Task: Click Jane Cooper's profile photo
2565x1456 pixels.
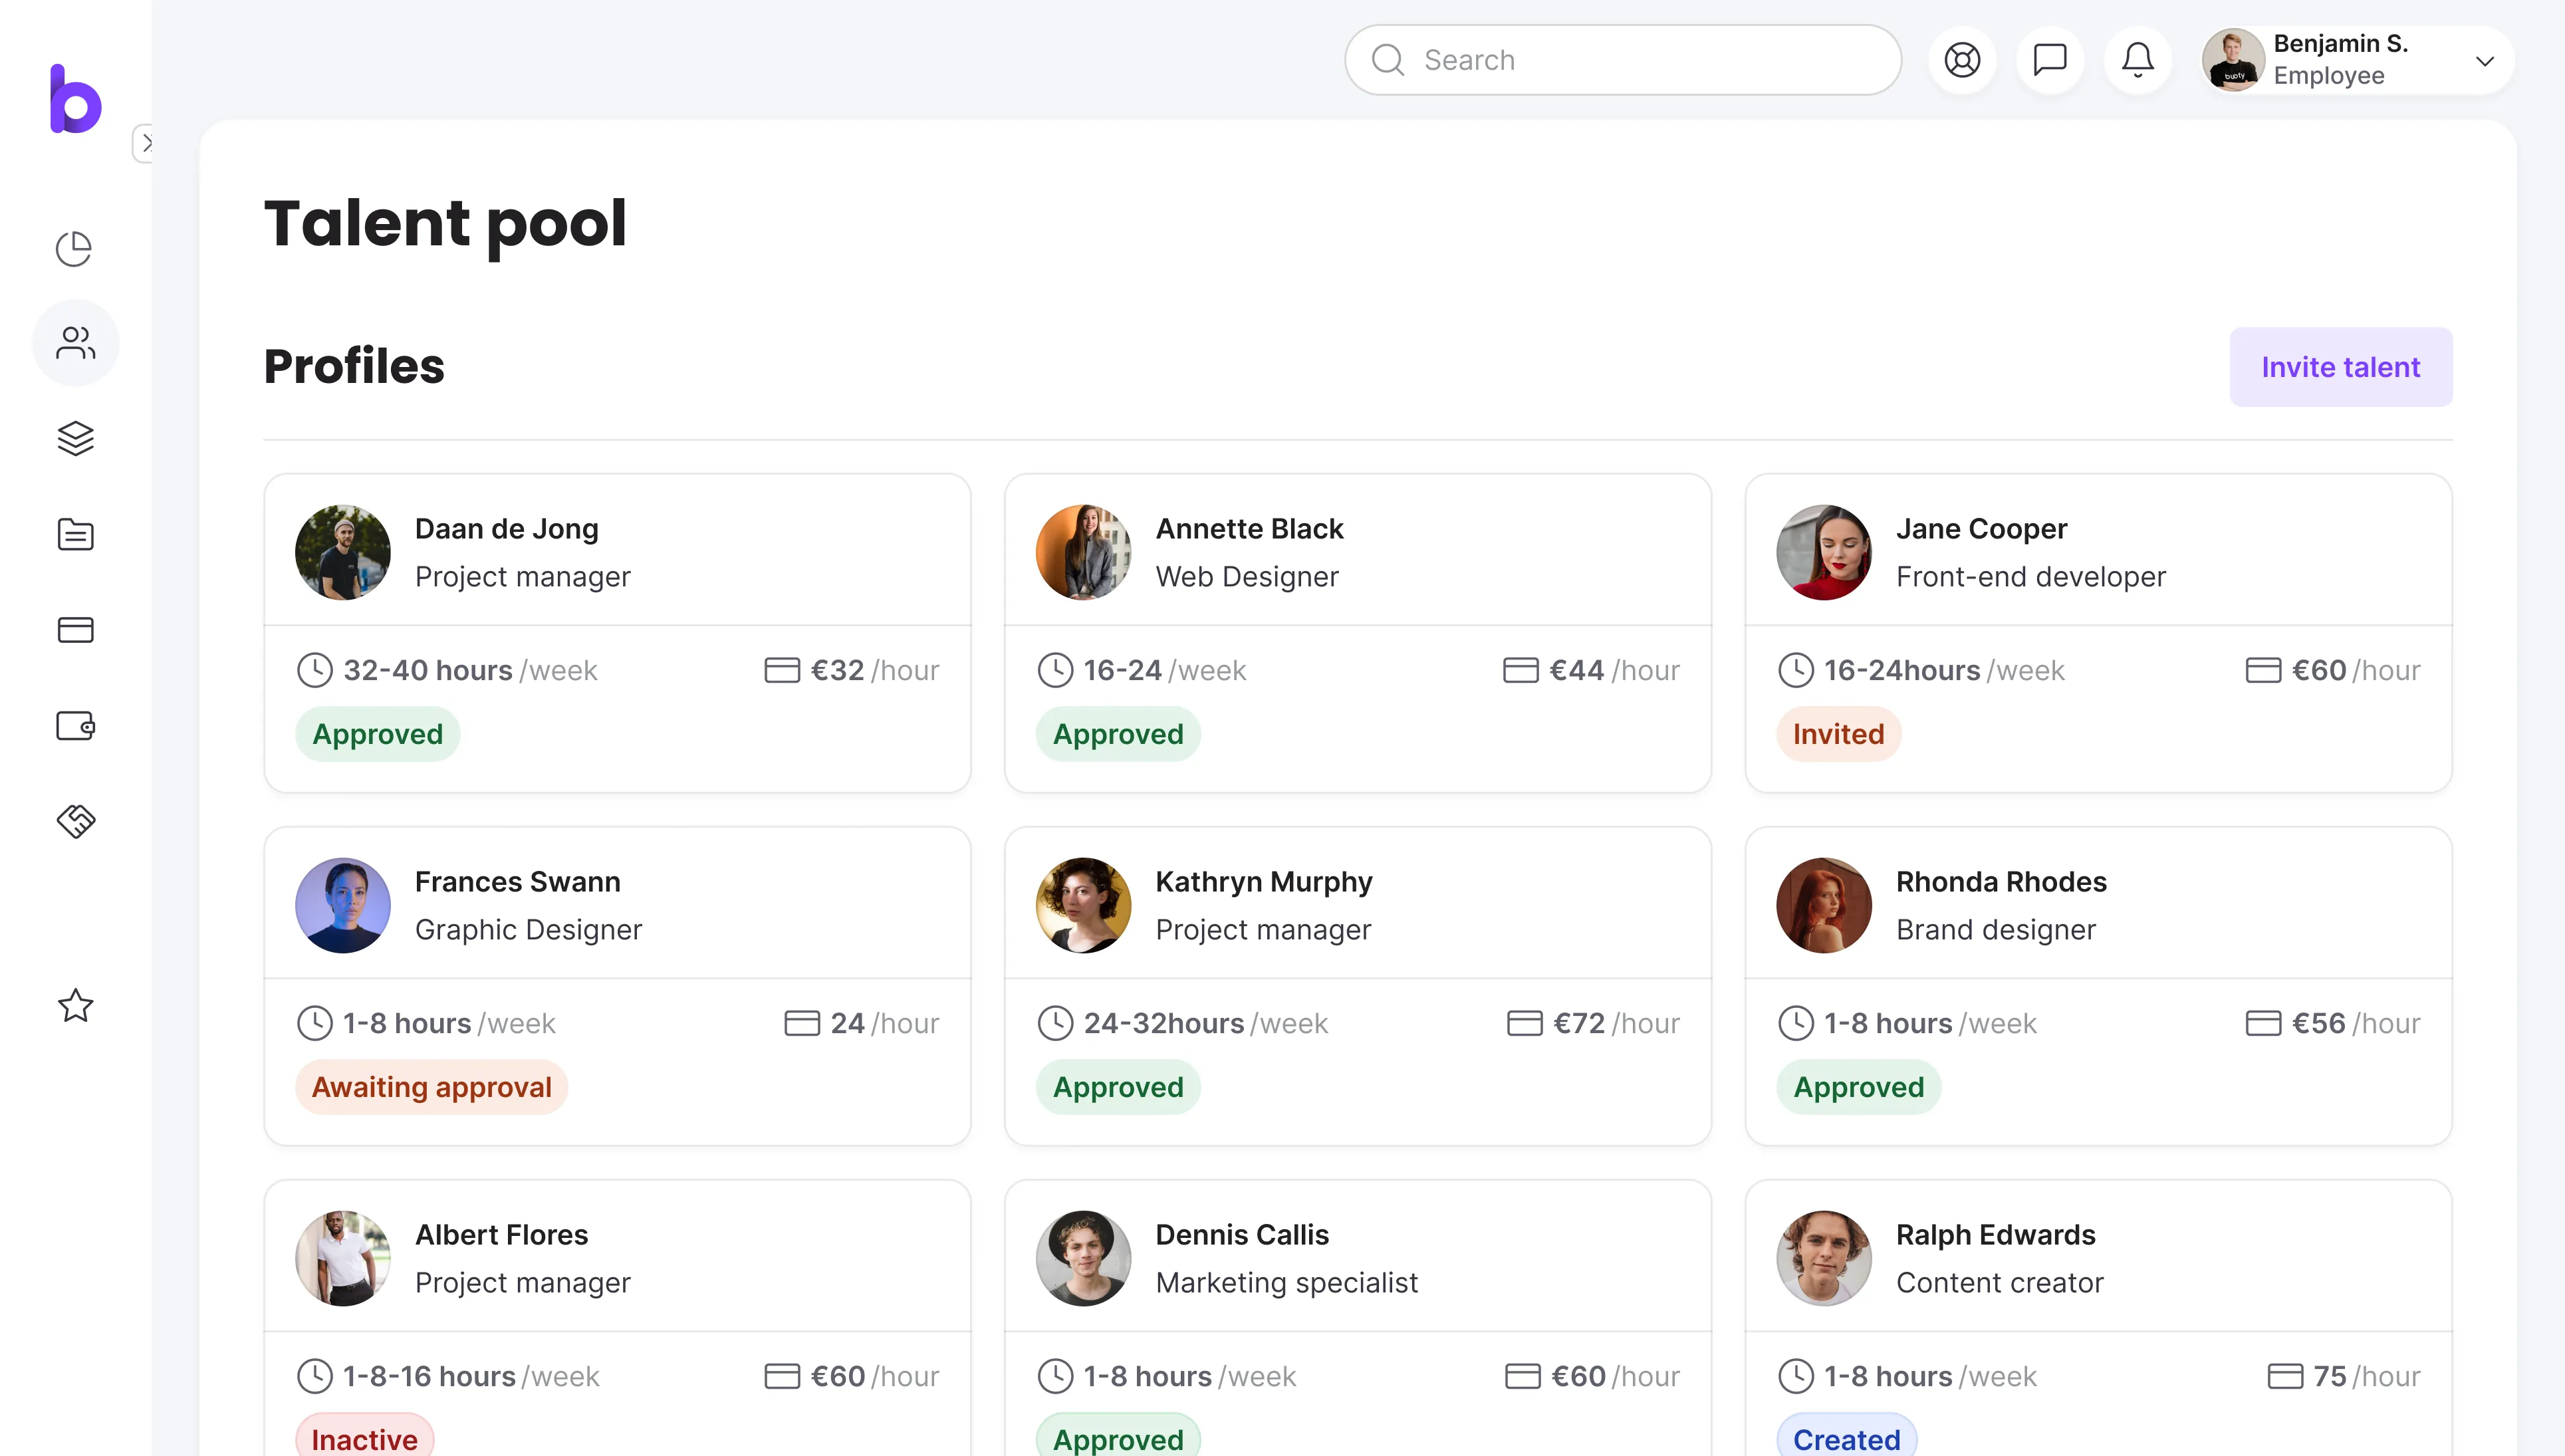Action: click(x=1823, y=552)
